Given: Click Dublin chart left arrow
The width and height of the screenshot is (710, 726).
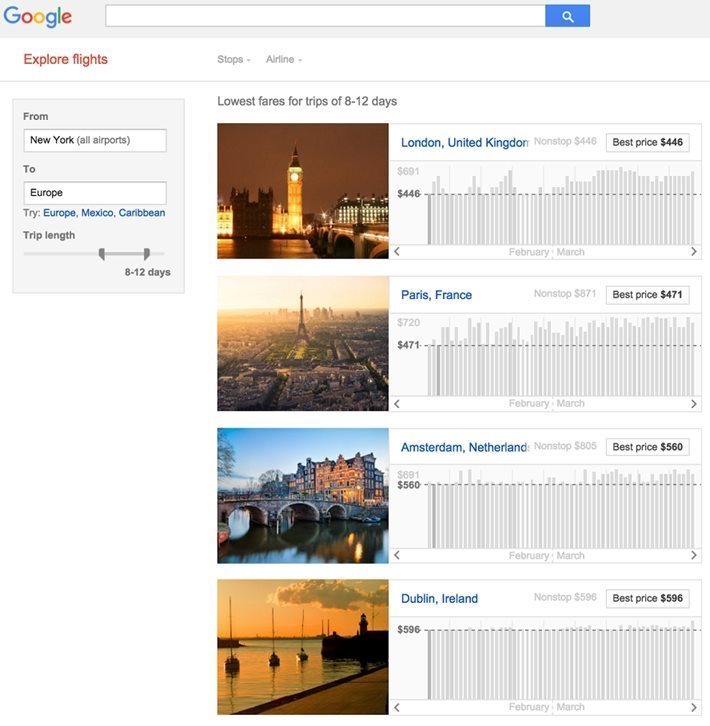Looking at the screenshot, I should (x=397, y=707).
